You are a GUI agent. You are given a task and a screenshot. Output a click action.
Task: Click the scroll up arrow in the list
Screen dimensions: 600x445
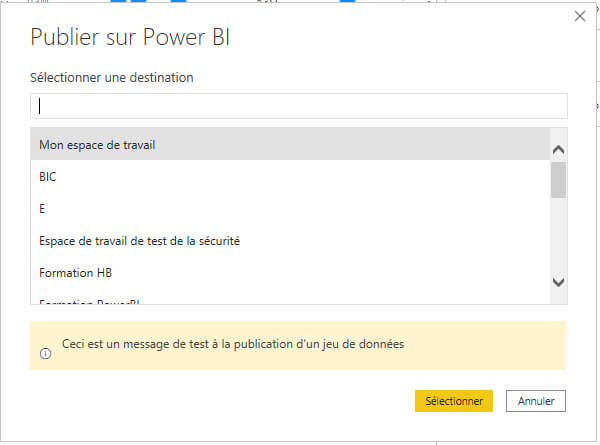click(559, 149)
